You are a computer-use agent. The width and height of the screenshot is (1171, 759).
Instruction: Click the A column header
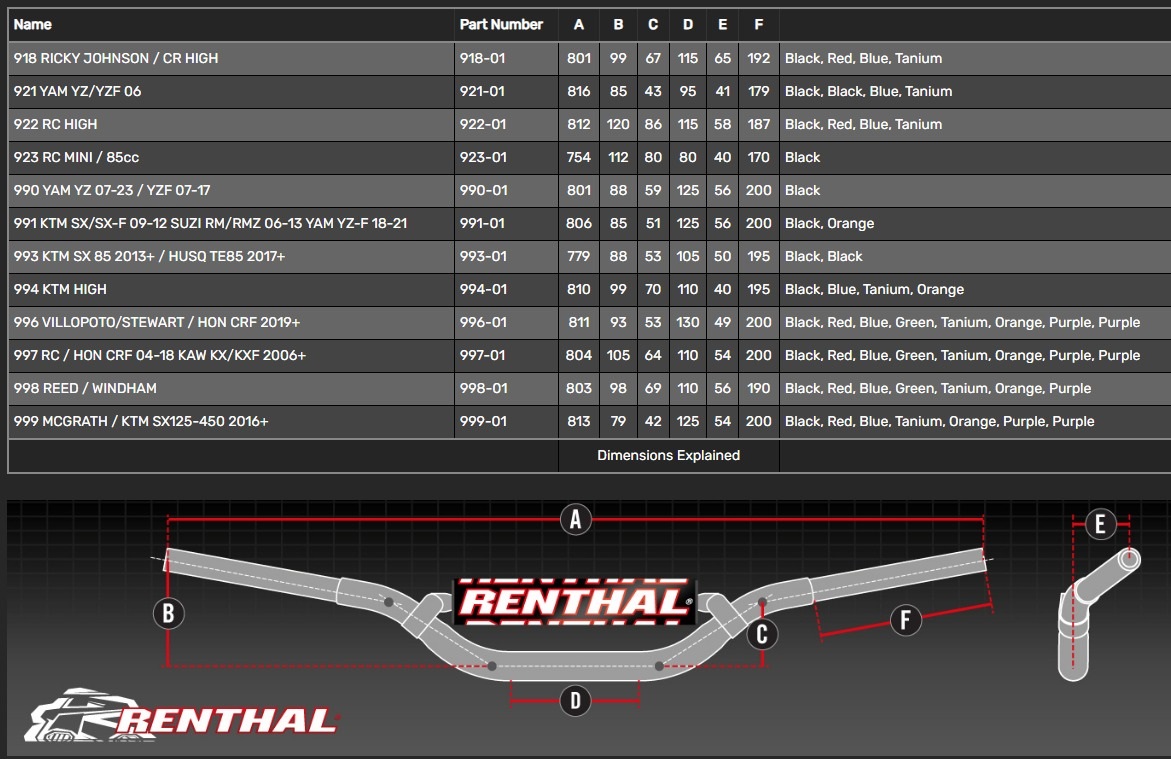[x=579, y=25]
